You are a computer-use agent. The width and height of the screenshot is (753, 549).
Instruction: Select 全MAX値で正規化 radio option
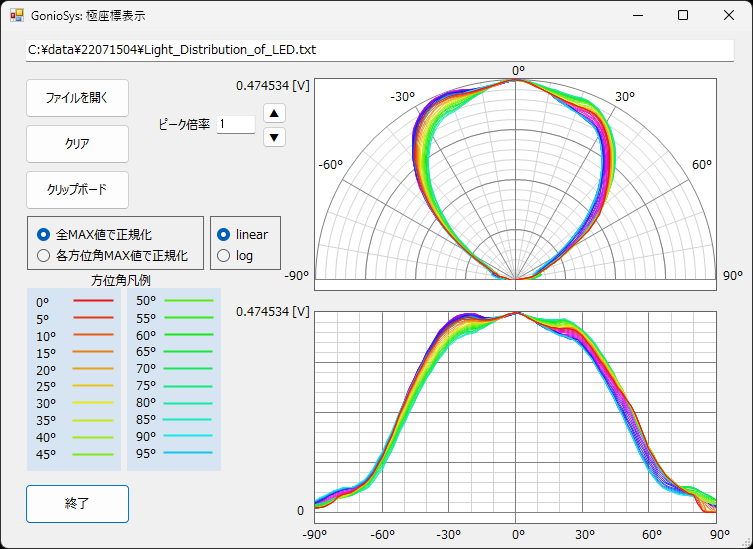tap(43, 235)
